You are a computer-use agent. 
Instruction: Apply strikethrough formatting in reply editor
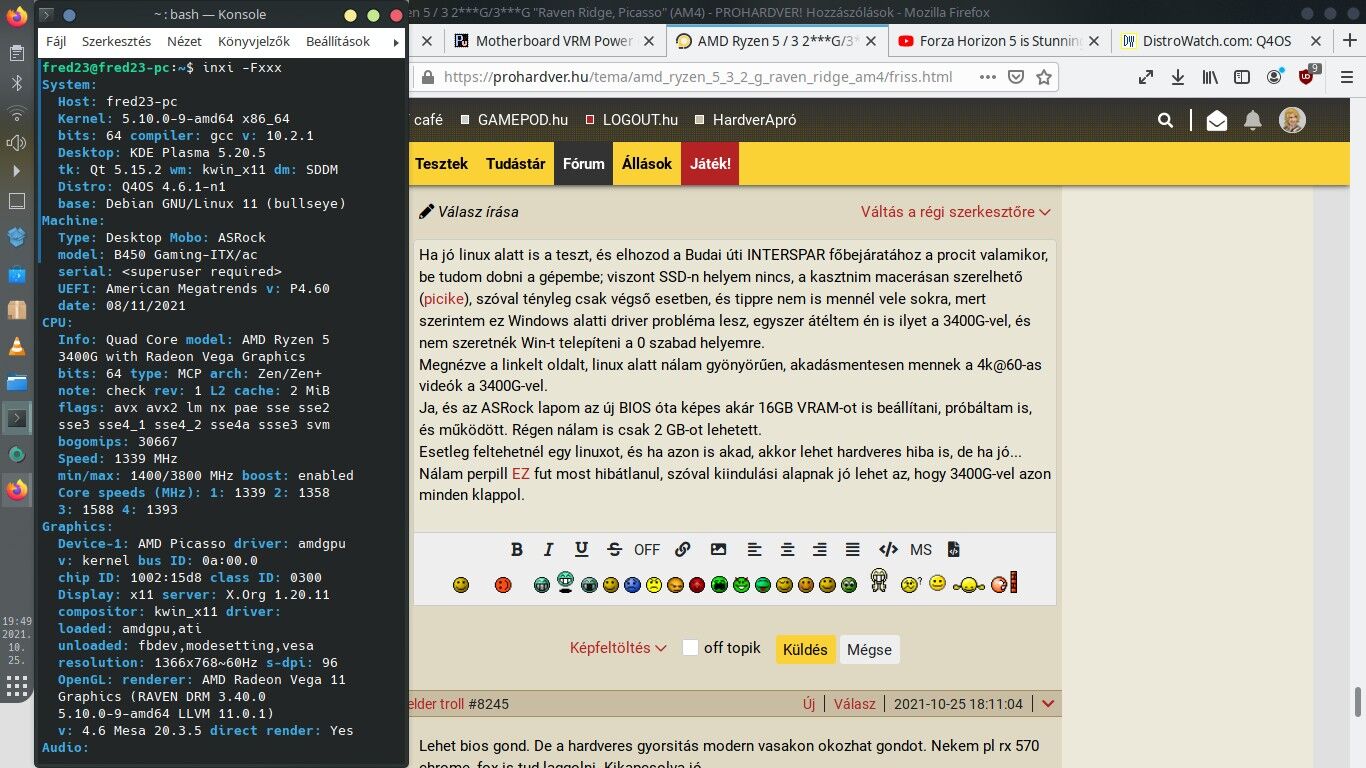[614, 549]
